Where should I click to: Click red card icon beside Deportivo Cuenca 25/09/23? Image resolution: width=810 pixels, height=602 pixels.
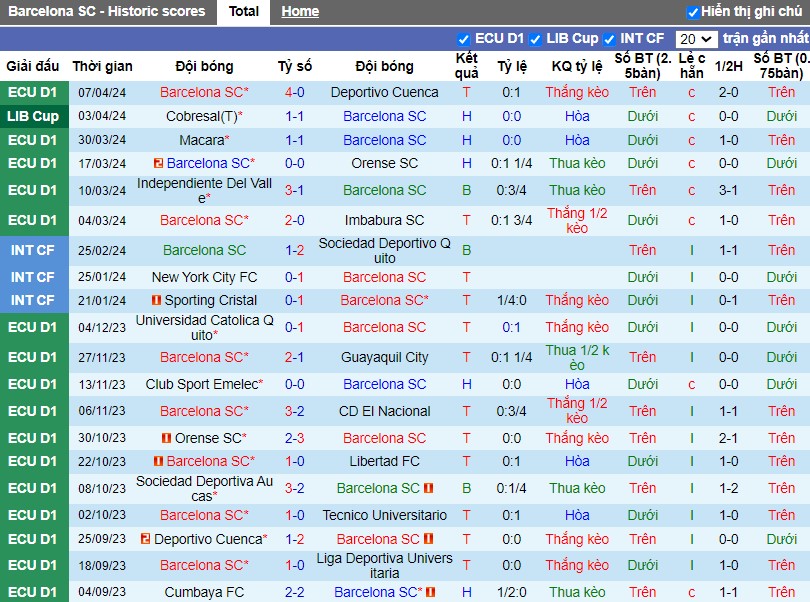point(145,539)
